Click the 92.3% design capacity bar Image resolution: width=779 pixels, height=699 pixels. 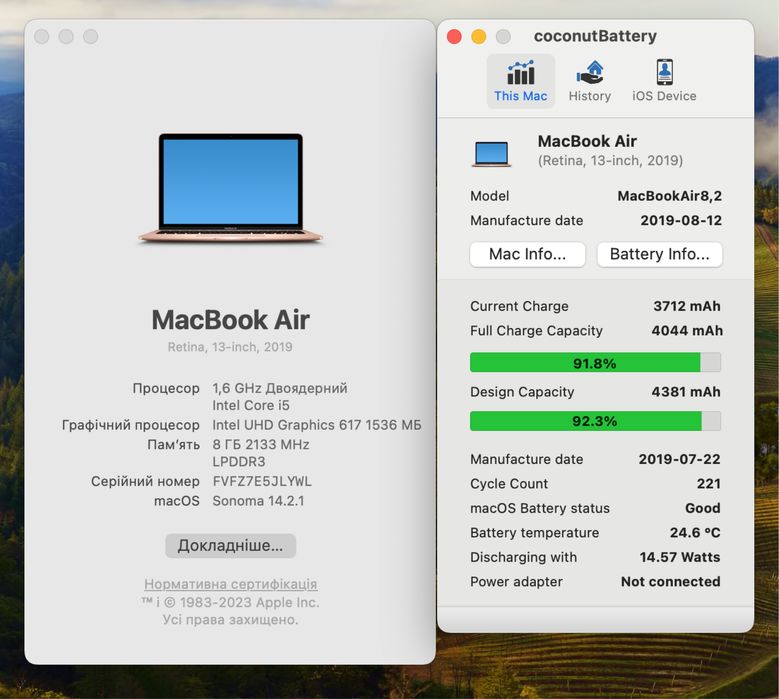[x=595, y=421]
